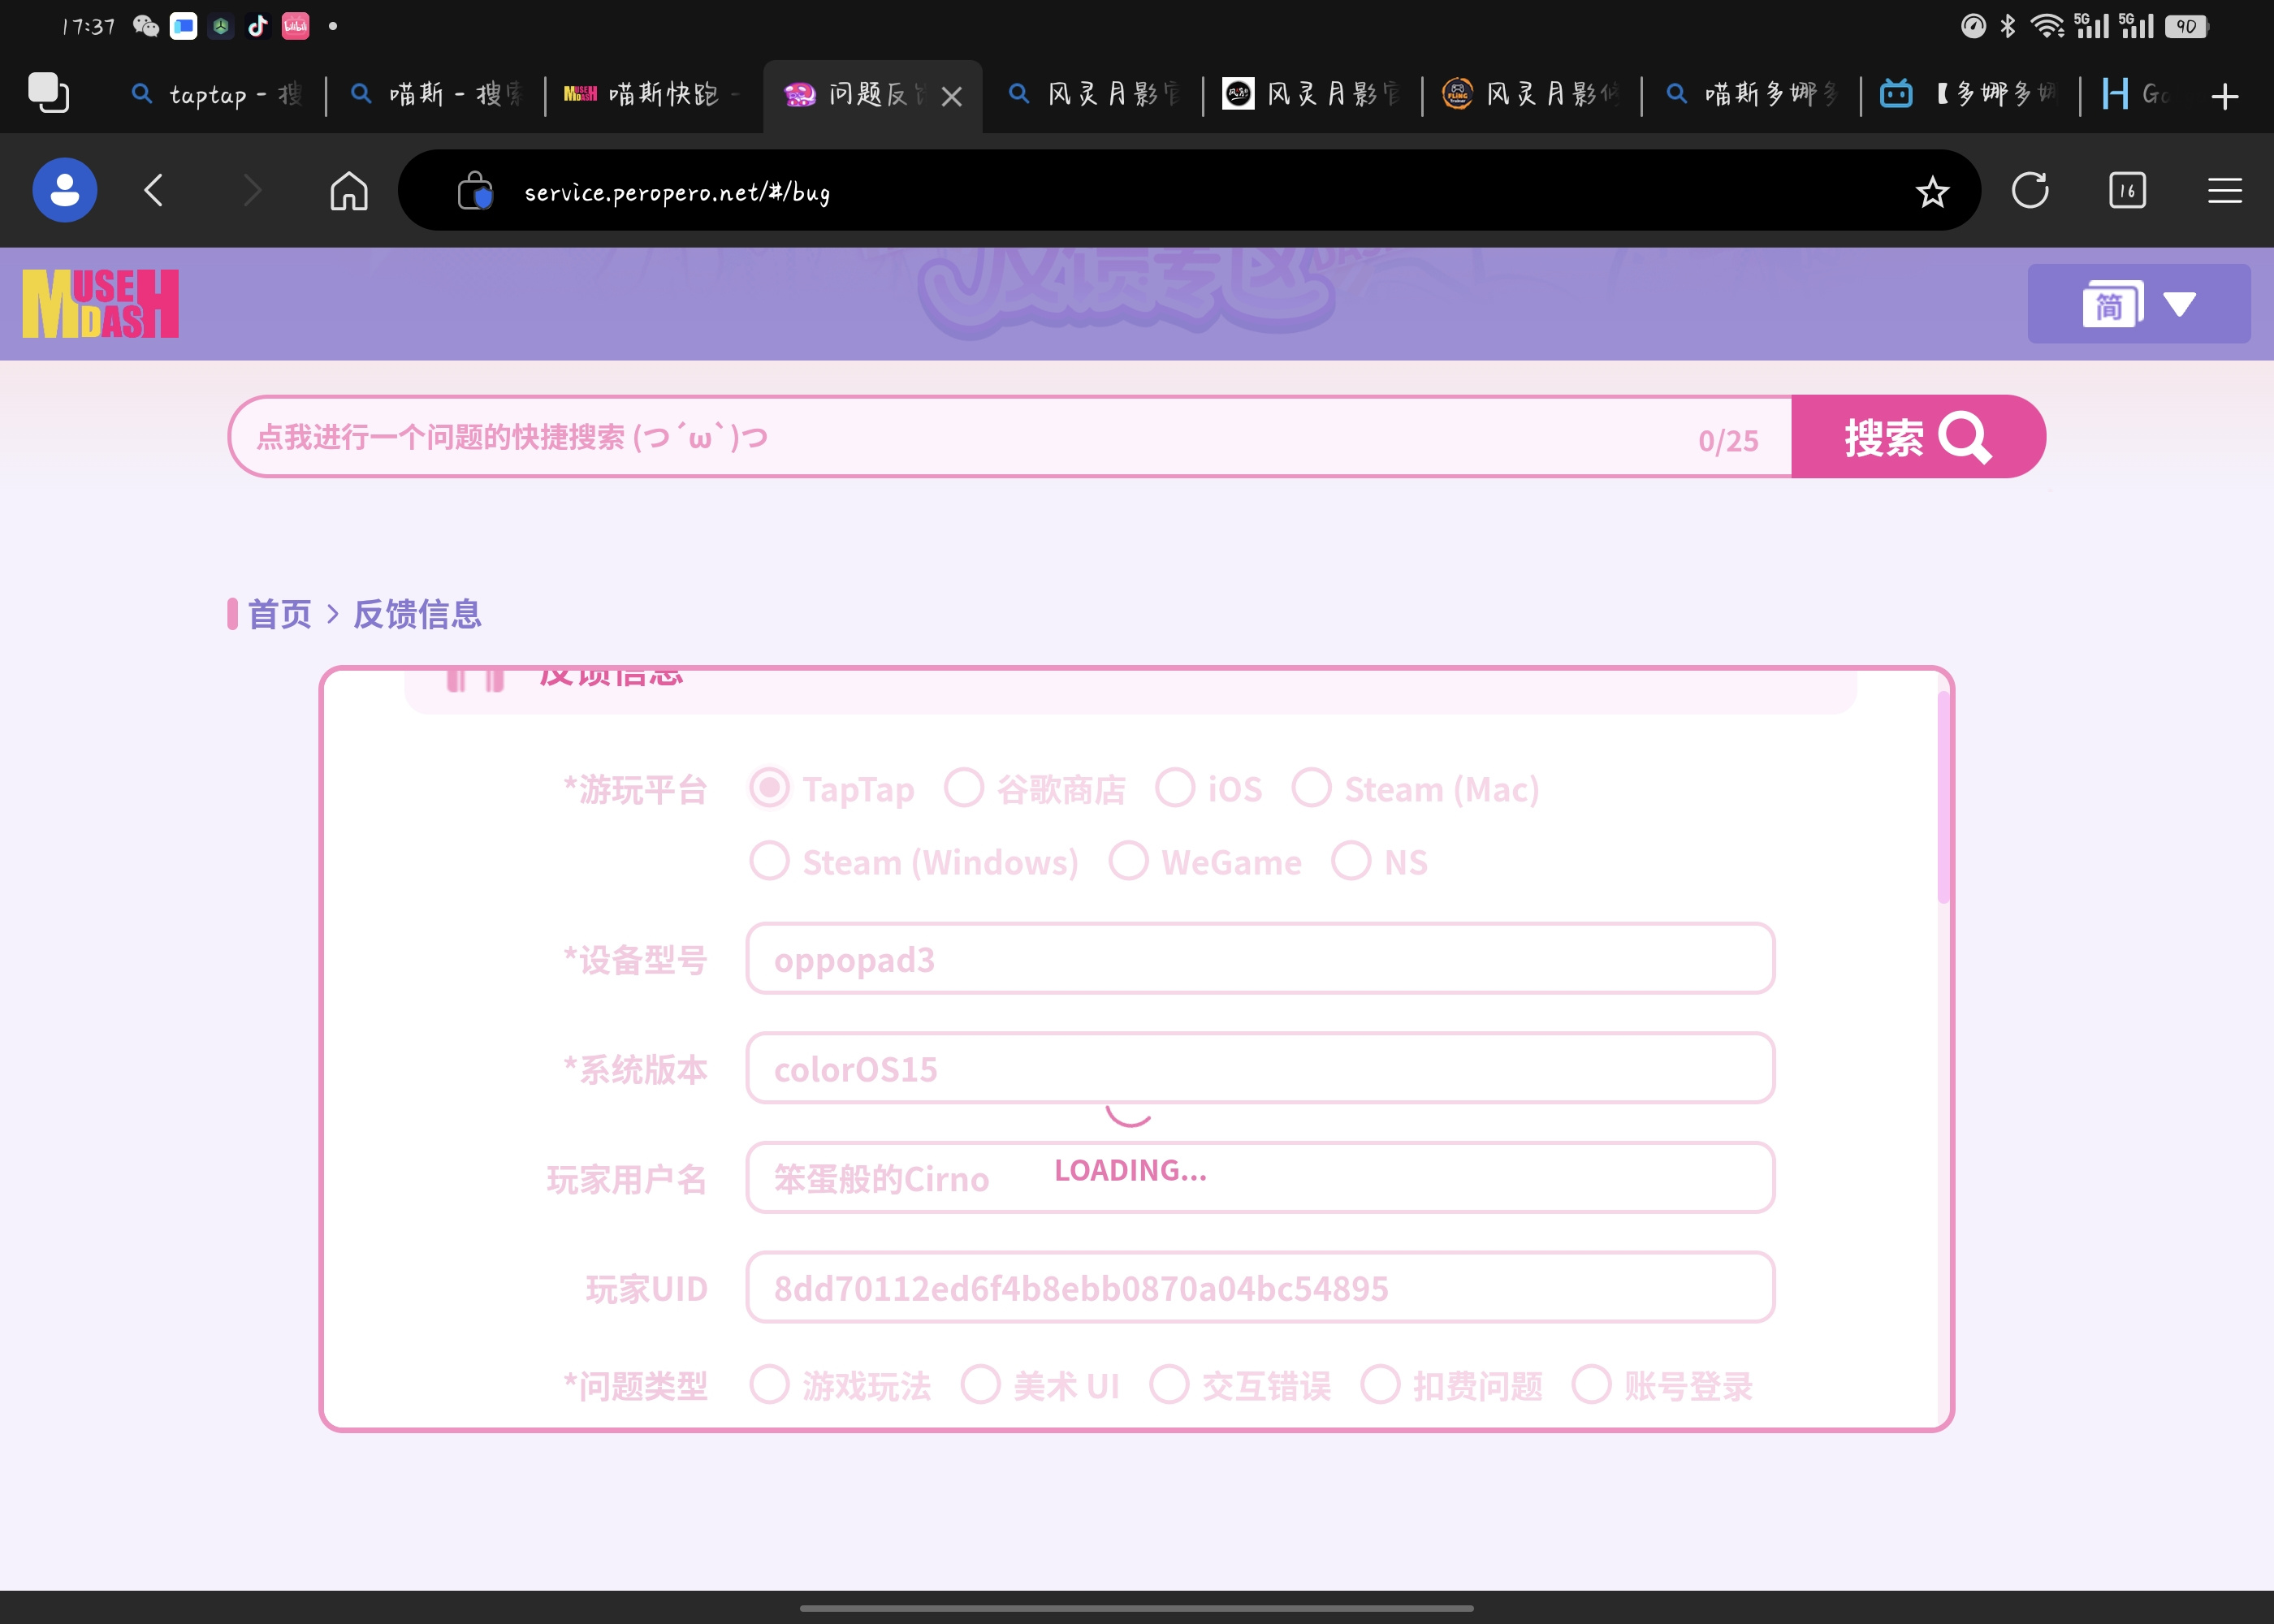Edit the 设备型号 field with oppopad3
Image resolution: width=2274 pixels, height=1624 pixels.
point(1260,959)
